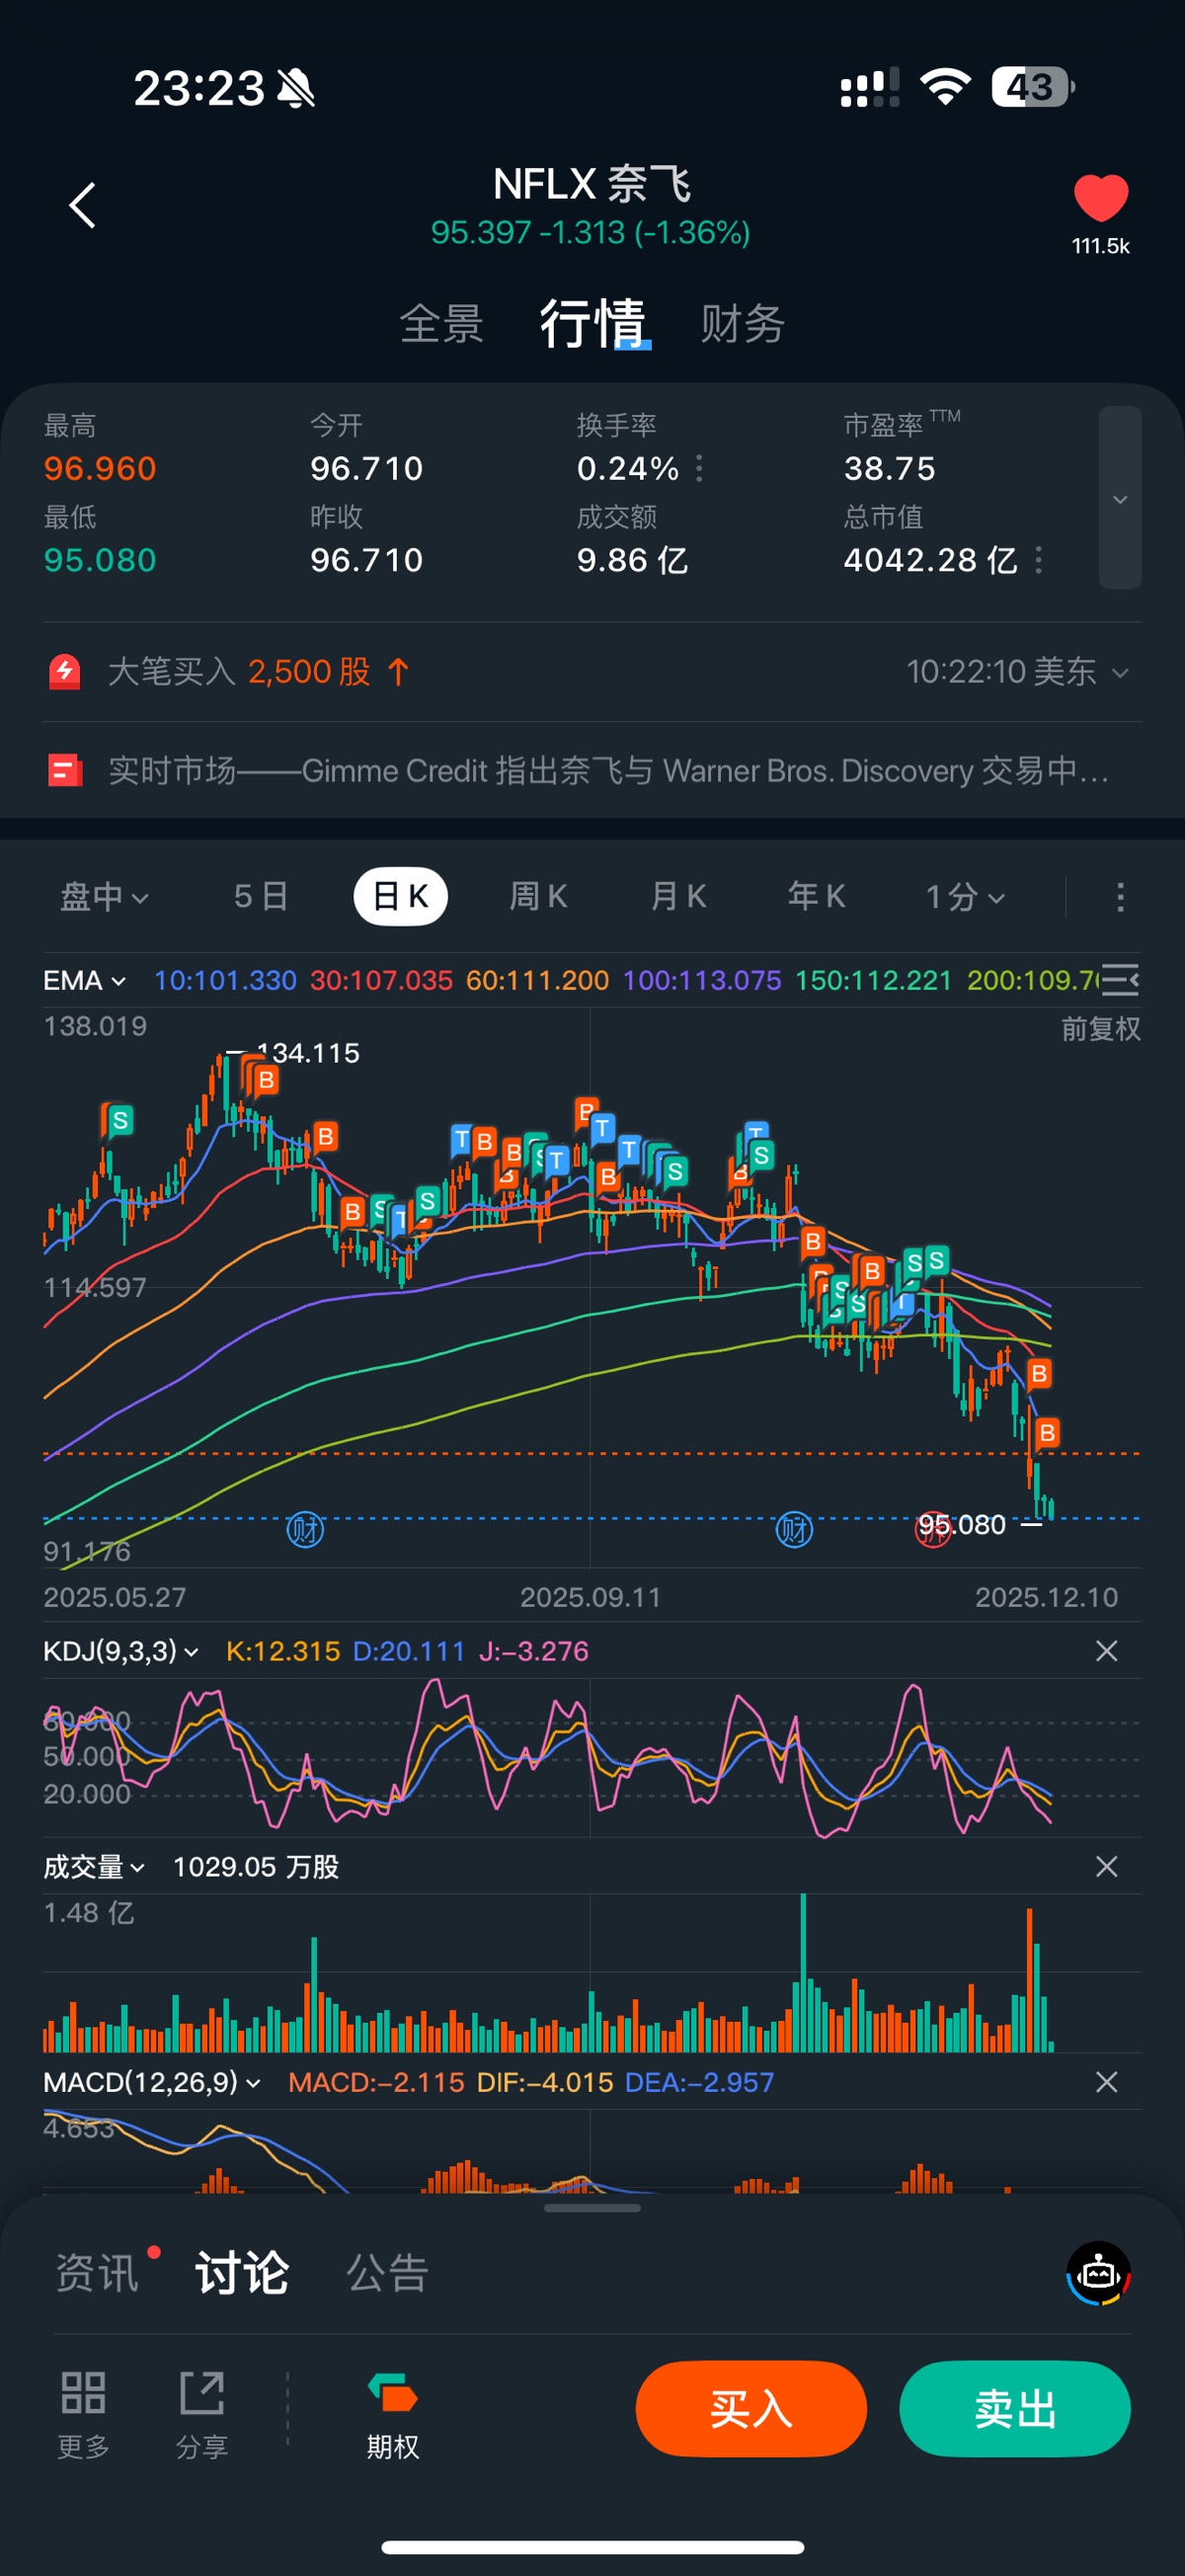
Task: Open the EMA indicator dropdown
Action: pos(85,980)
